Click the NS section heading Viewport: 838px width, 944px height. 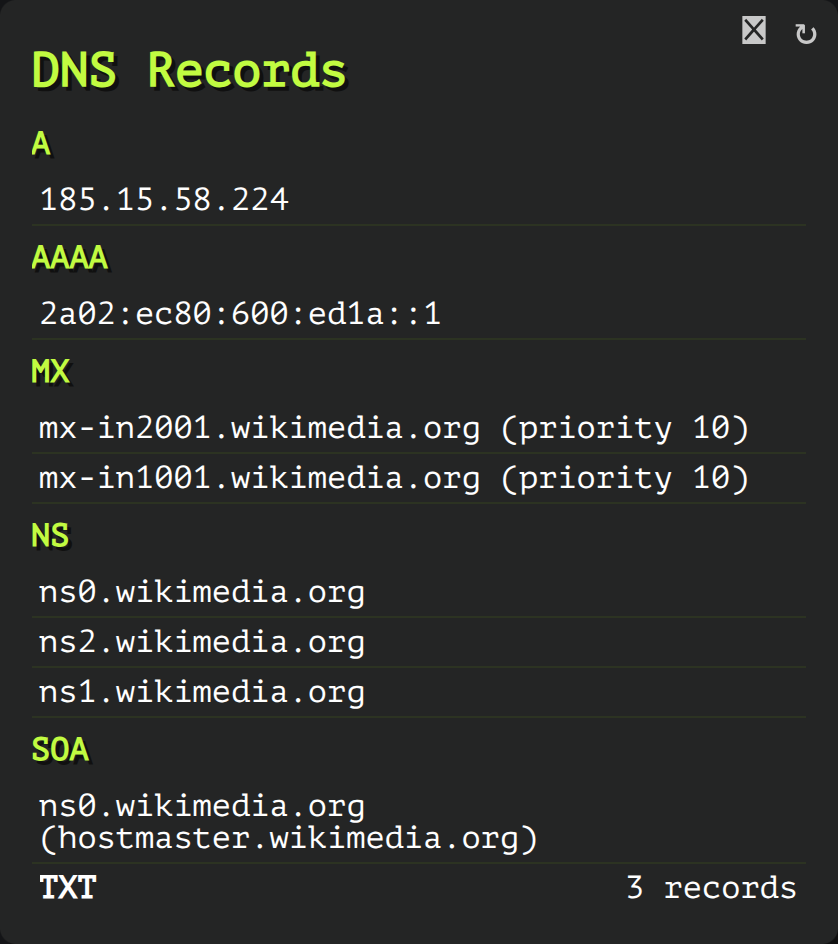[51, 535]
